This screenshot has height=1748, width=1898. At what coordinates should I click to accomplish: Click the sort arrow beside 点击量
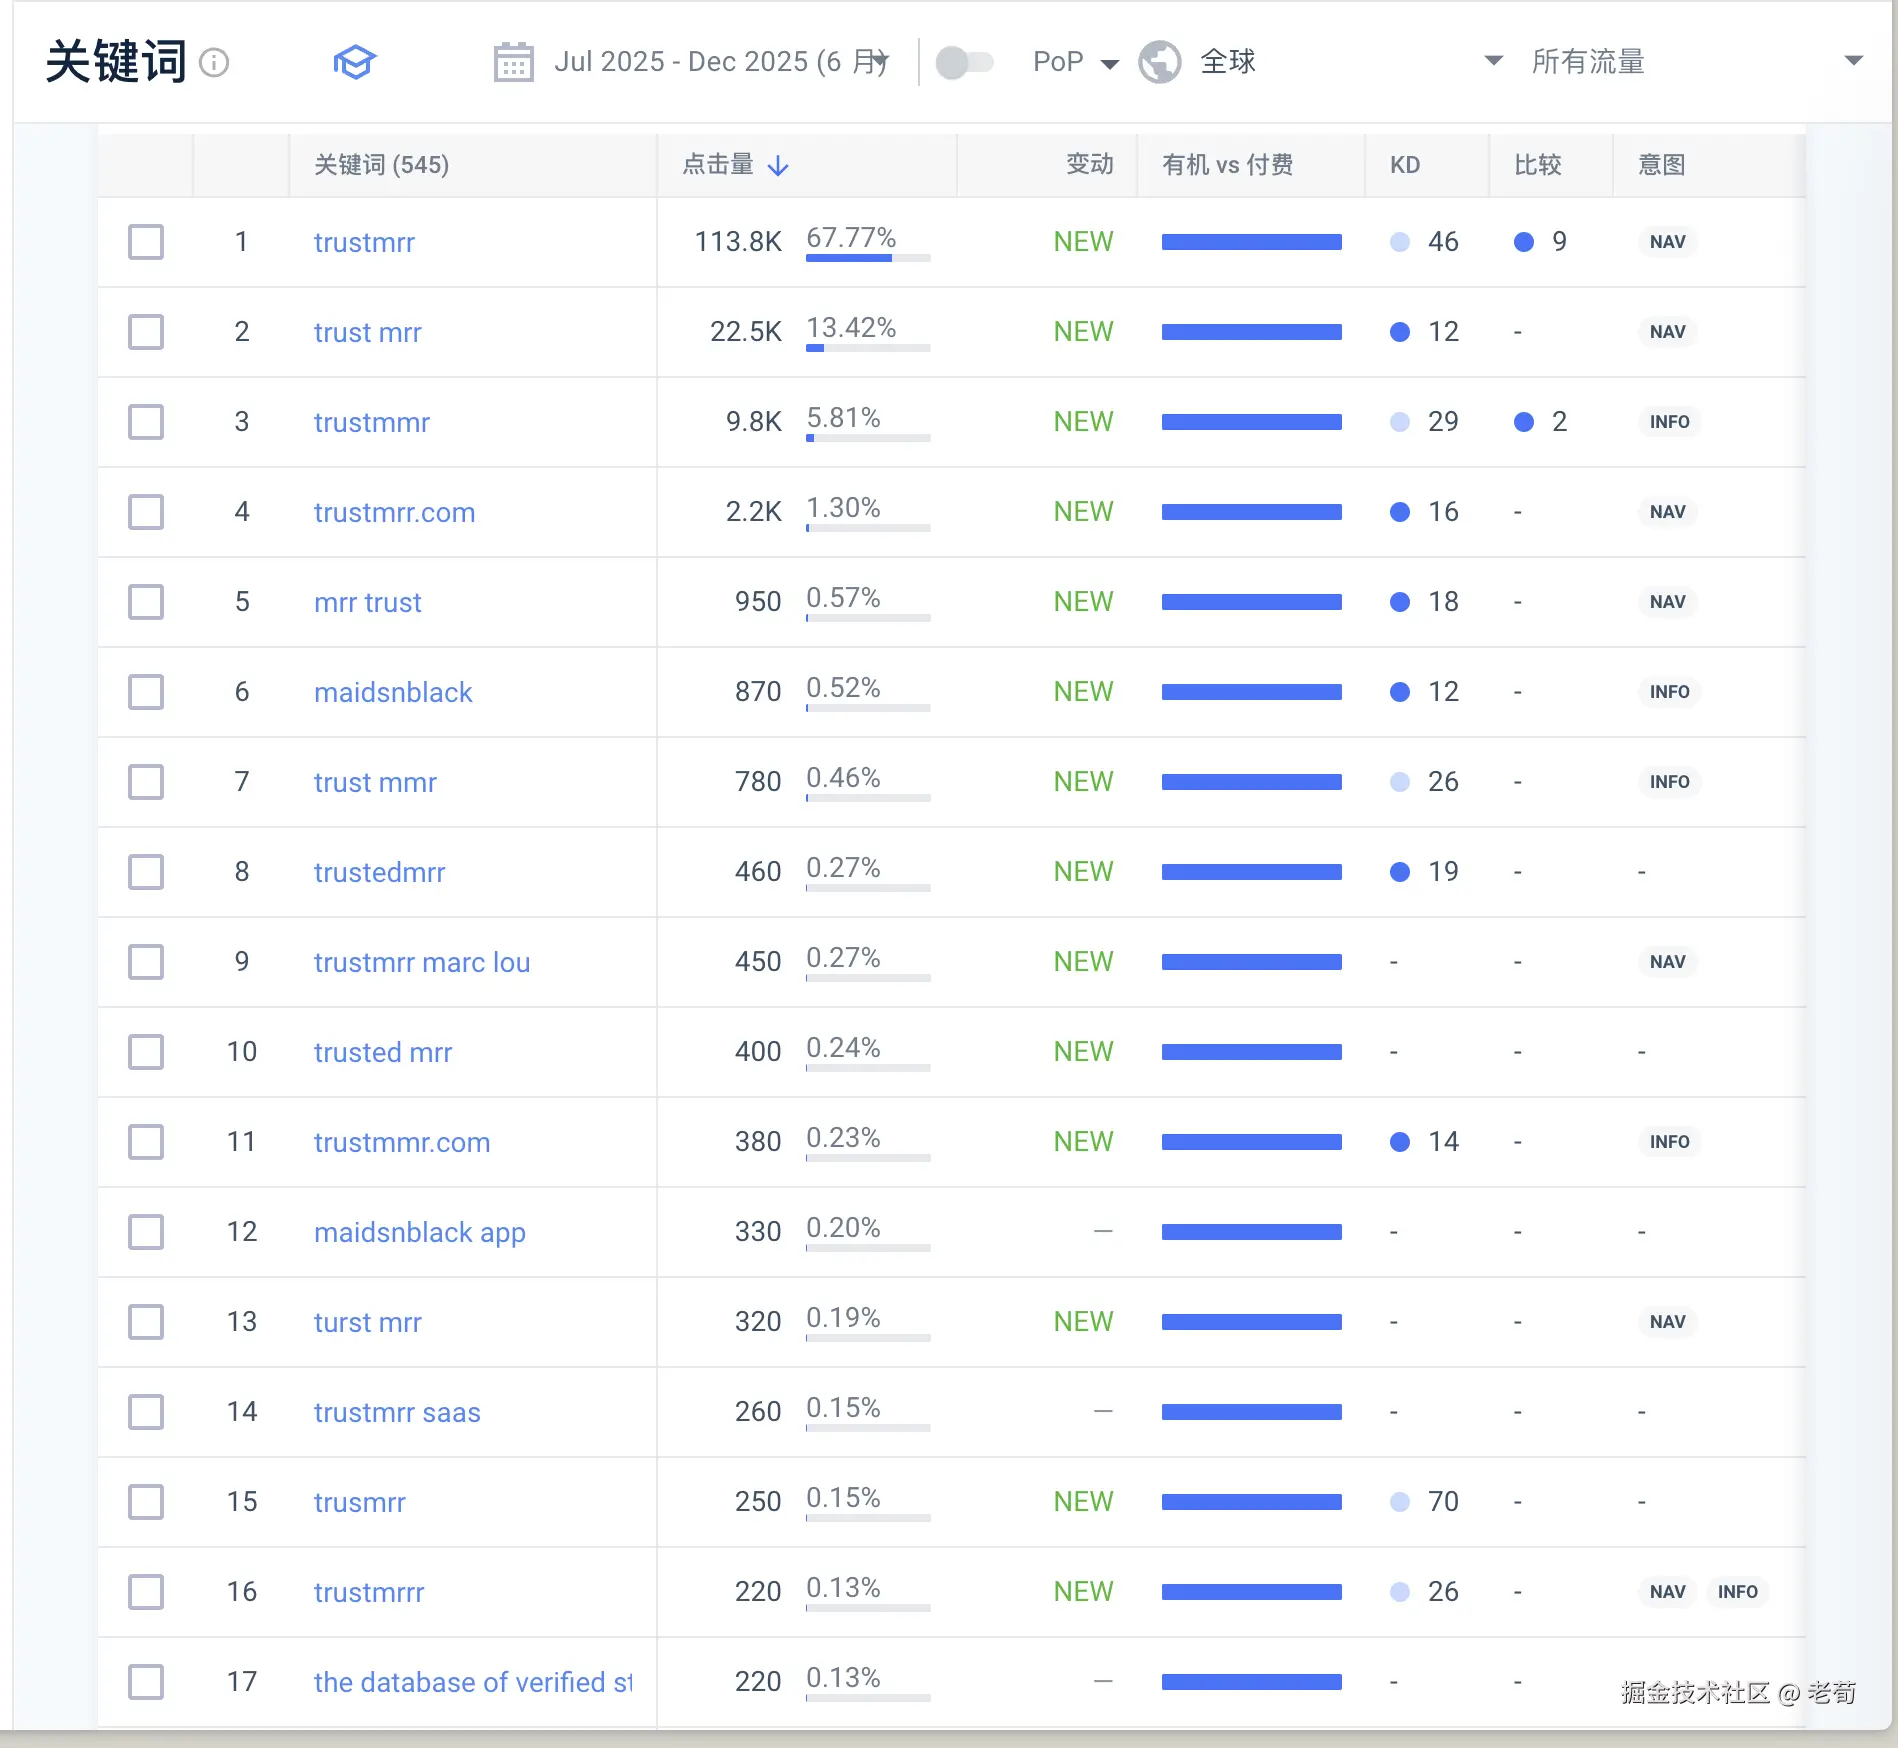(778, 165)
